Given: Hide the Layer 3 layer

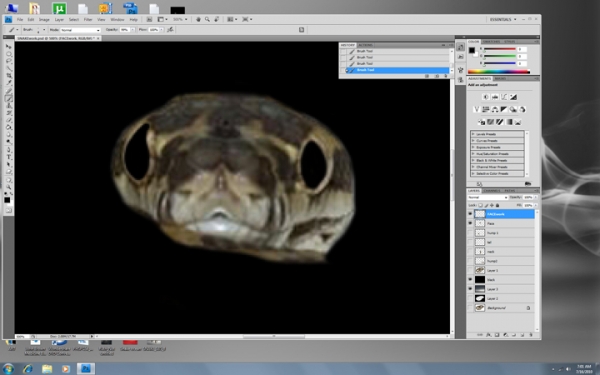Looking at the screenshot, I should pyautogui.click(x=470, y=289).
